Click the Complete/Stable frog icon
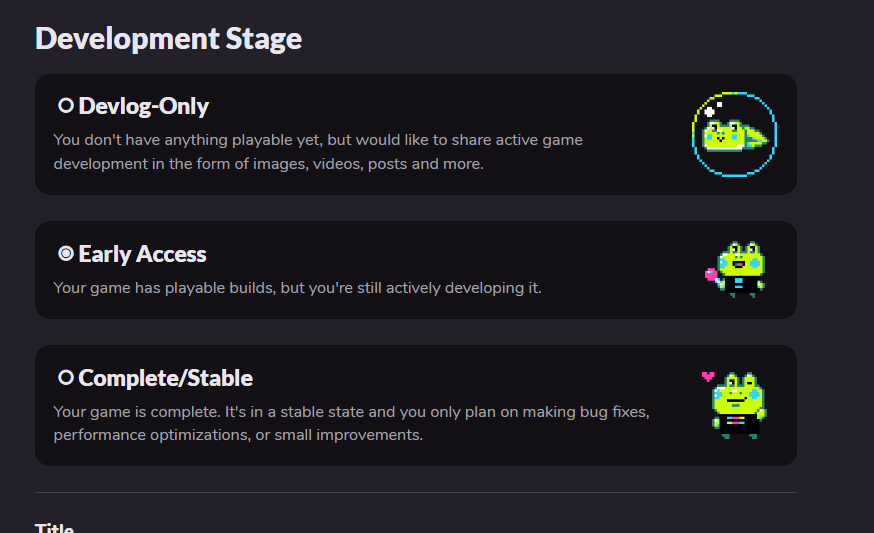The height and width of the screenshot is (533, 874). pyautogui.click(x=739, y=404)
